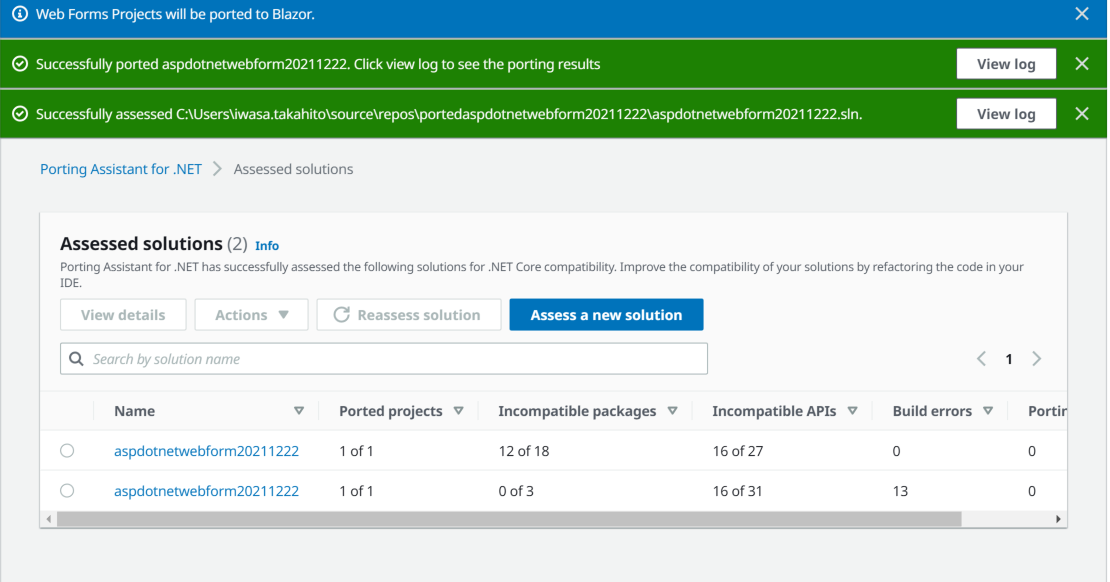Open the Actions dropdown
The image size is (1110, 582).
point(251,314)
